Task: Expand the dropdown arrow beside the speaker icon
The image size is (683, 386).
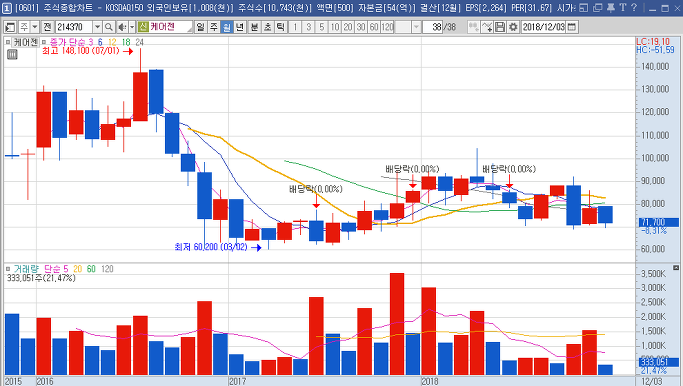Action: tap(132, 27)
